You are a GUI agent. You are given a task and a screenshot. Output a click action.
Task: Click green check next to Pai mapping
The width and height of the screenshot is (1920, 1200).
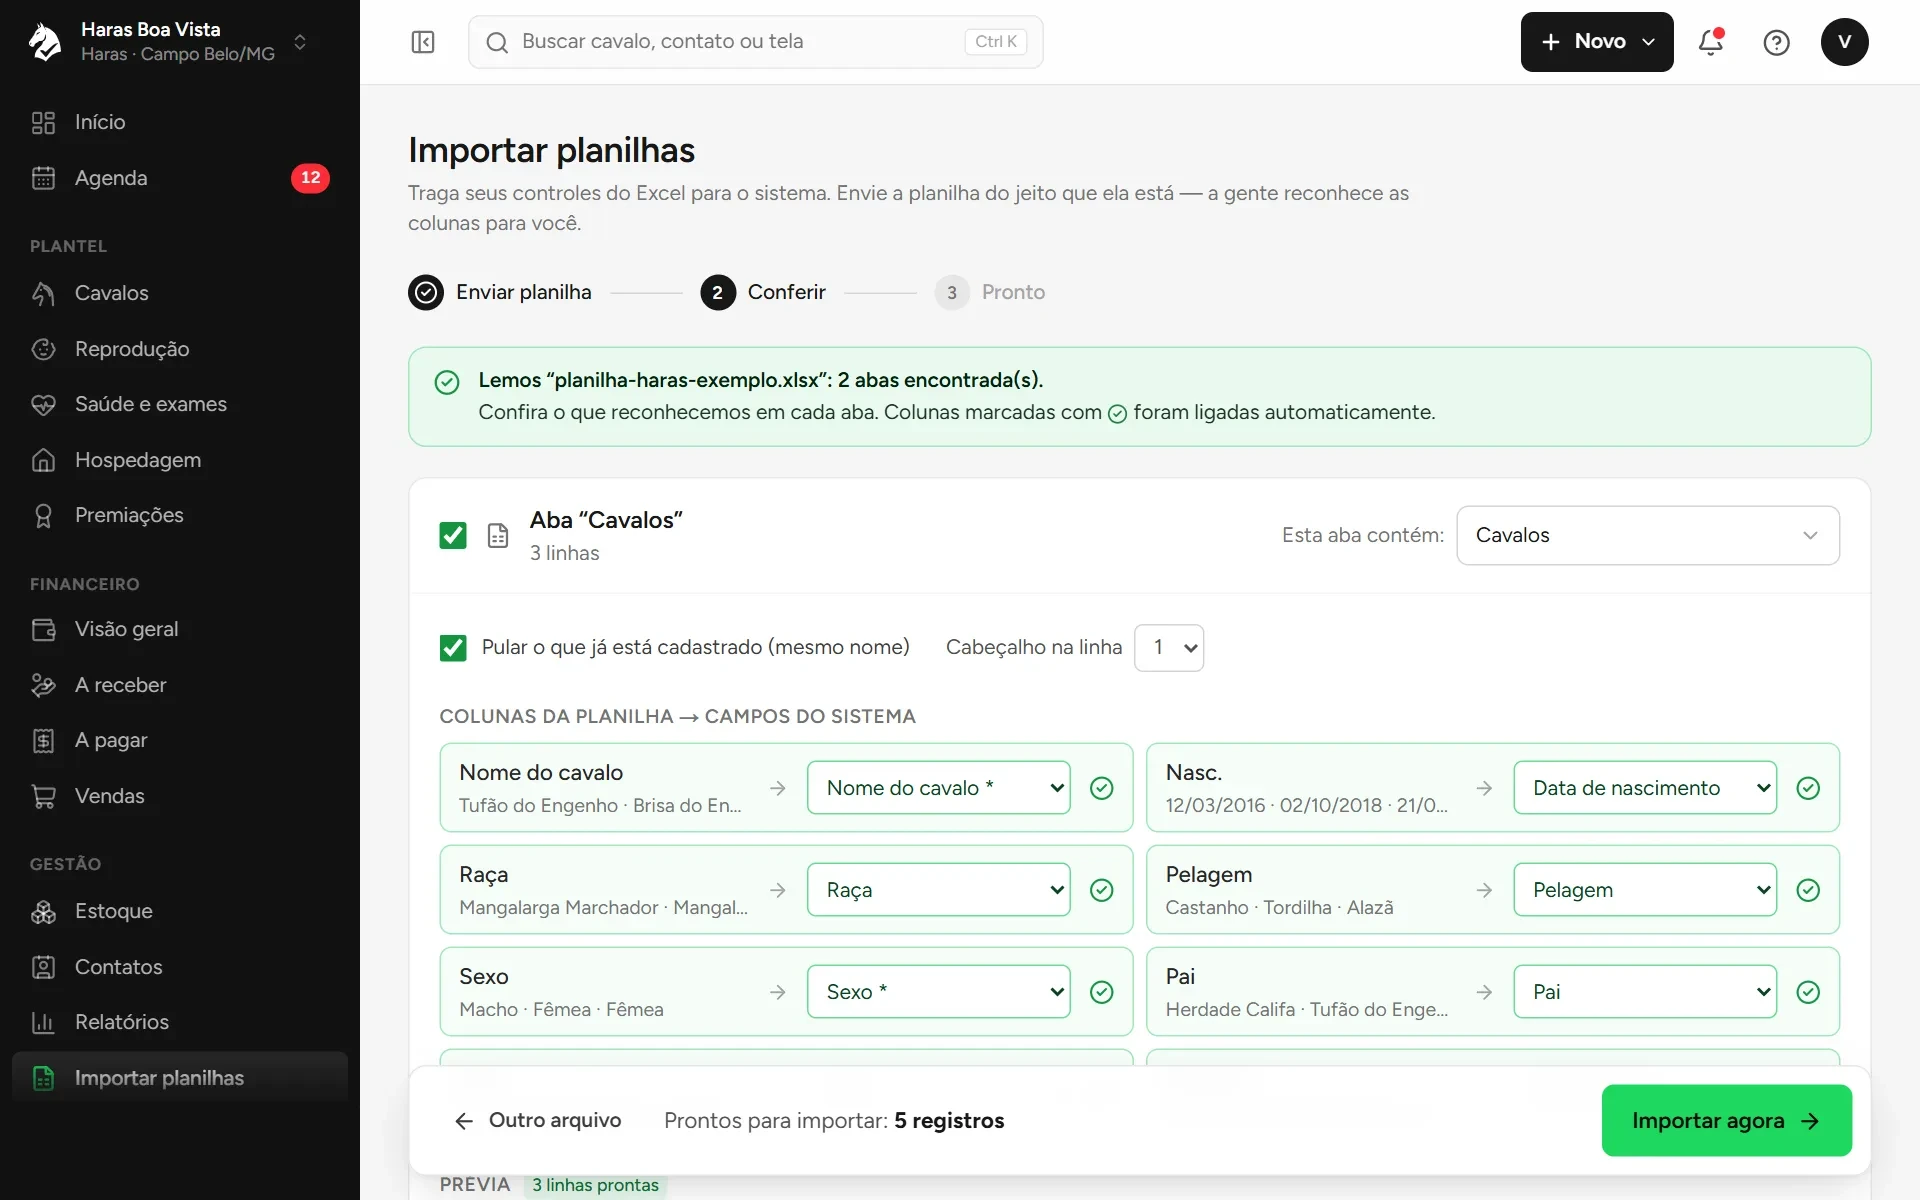coord(1808,992)
